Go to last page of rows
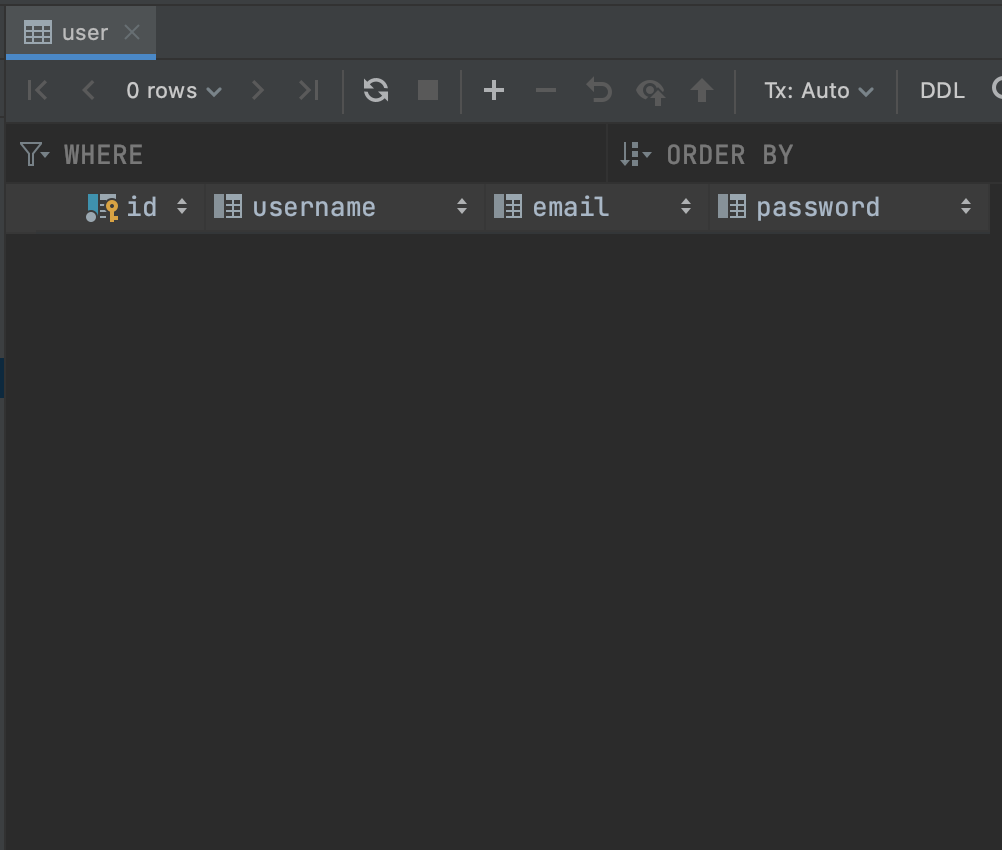 click(309, 91)
